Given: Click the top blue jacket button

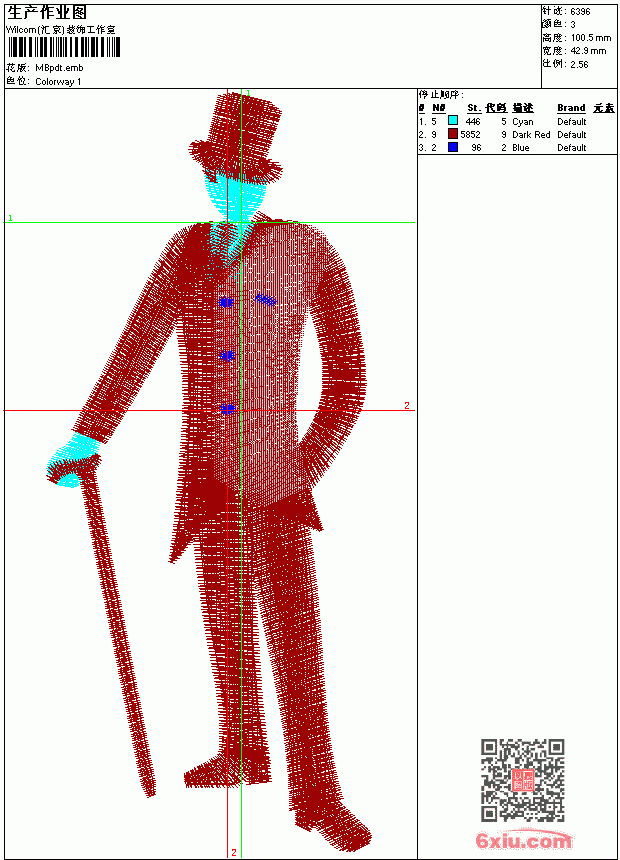Looking at the screenshot, I should click(x=226, y=302).
